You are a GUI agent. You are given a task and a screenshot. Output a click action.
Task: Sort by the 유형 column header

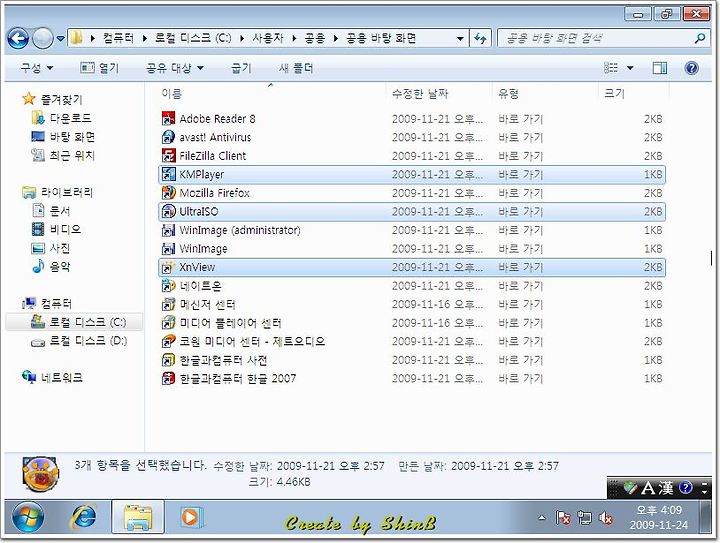[546, 94]
